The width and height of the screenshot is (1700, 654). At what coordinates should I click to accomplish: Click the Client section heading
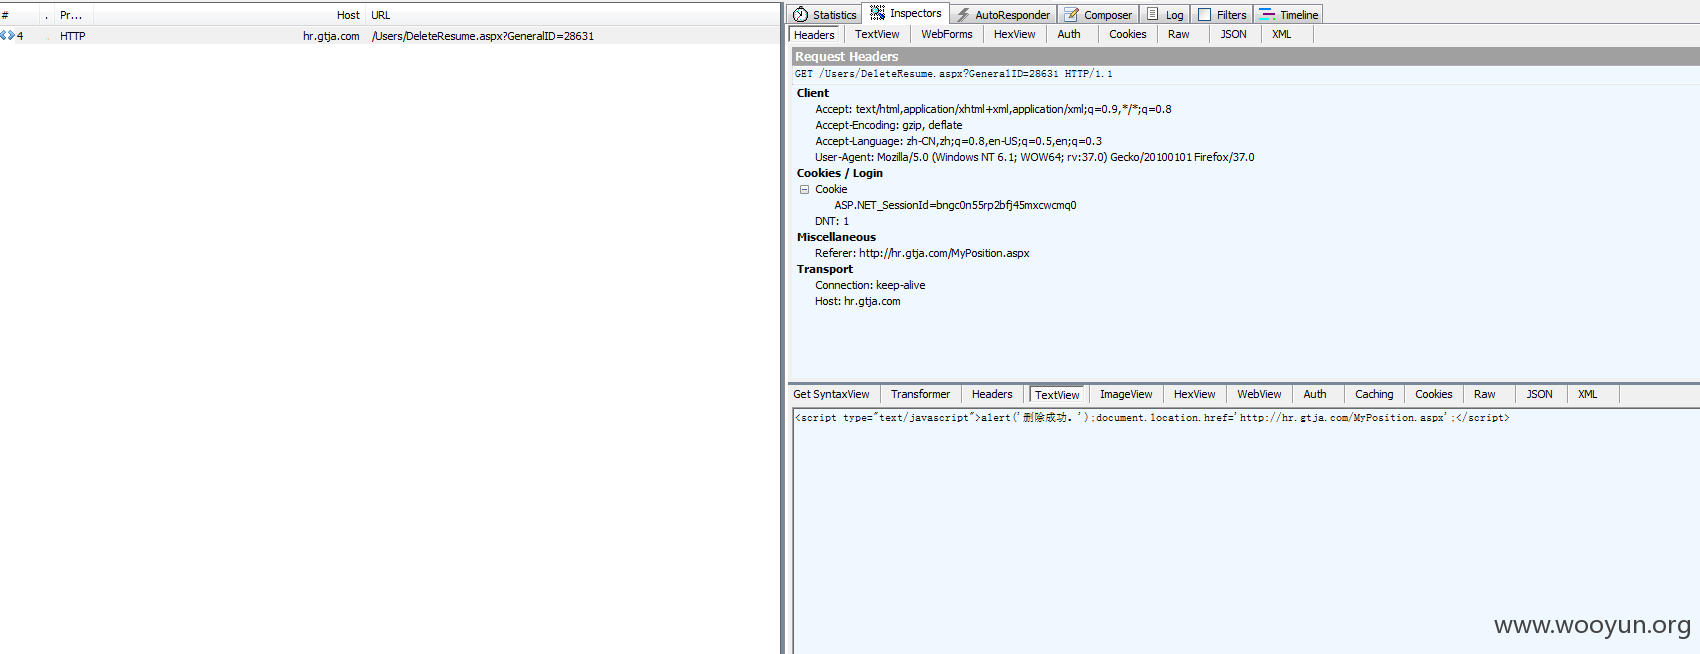[x=813, y=93]
